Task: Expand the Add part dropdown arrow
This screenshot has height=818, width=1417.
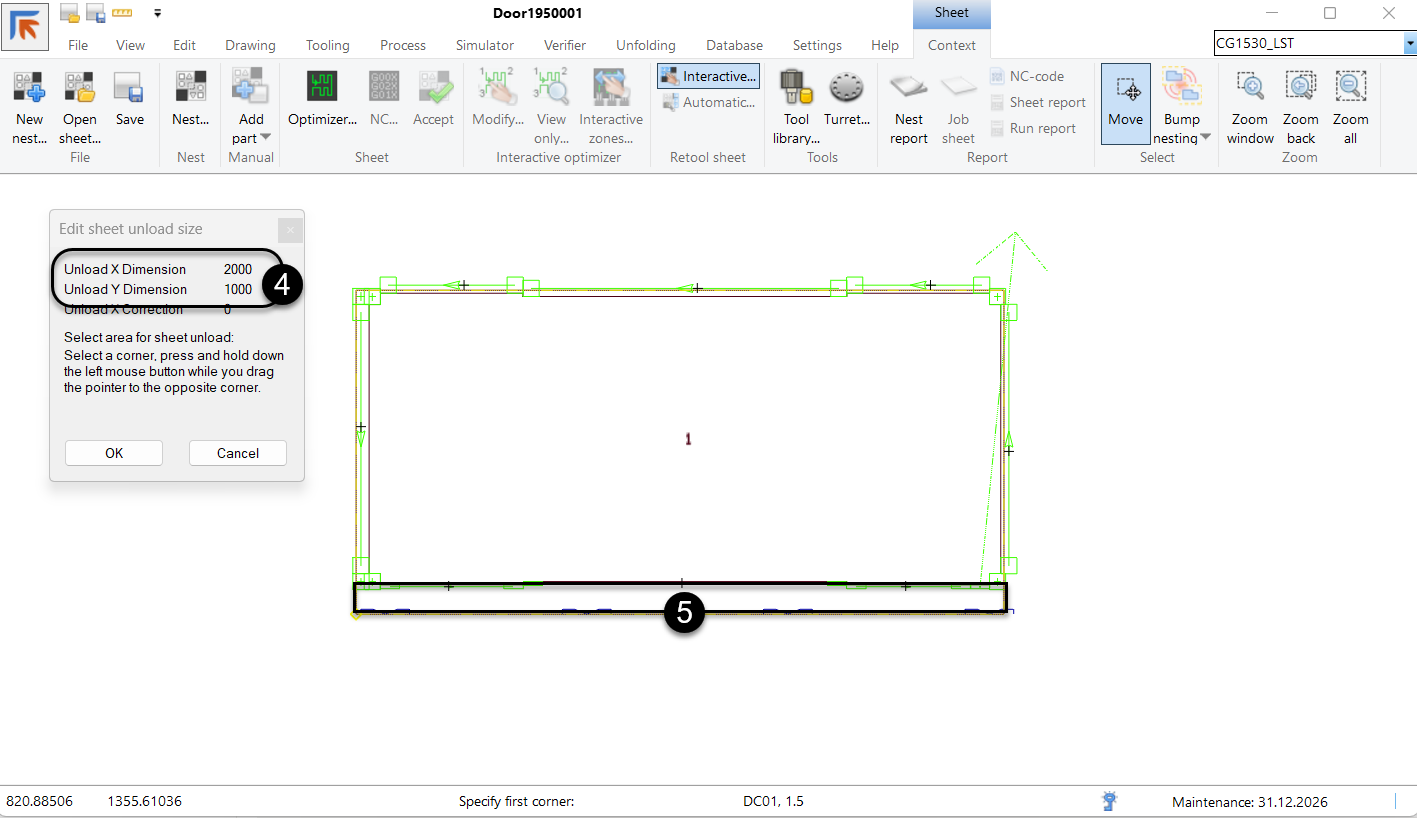Action: 266,138
